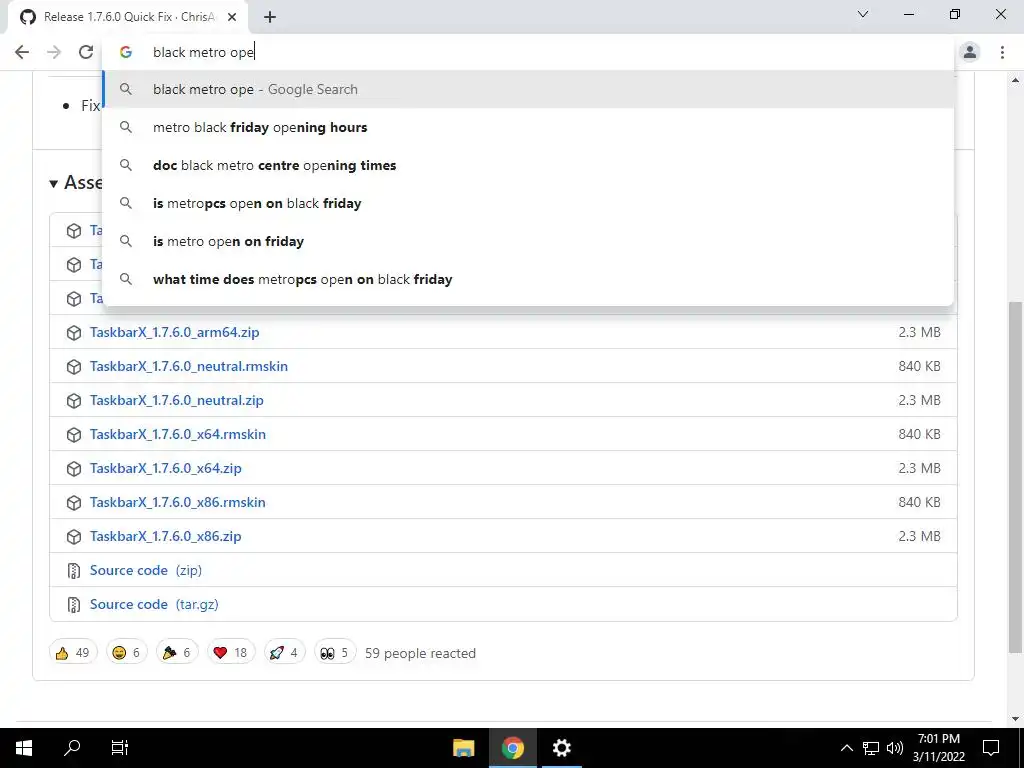Toggle the hooray party reaction with 6
Image resolution: width=1024 pixels, height=768 pixels.
point(177,652)
